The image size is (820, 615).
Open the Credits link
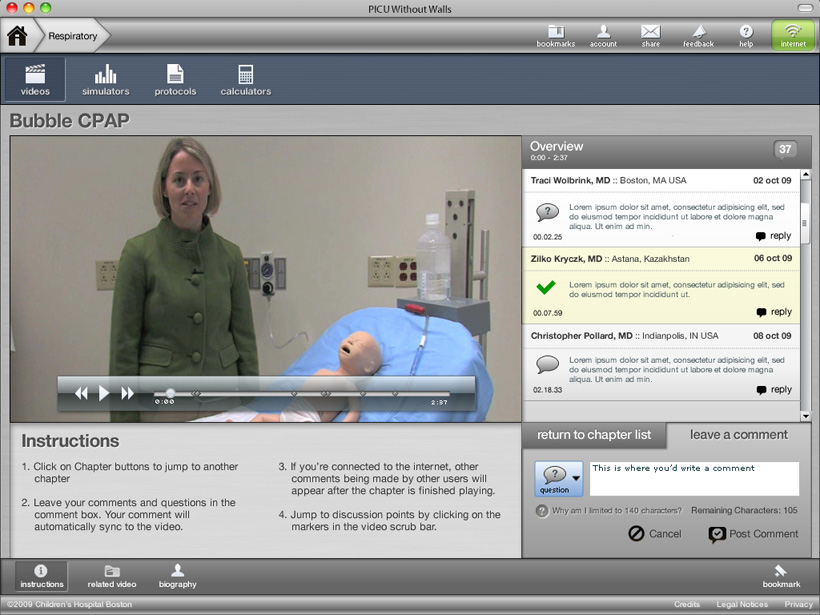[x=687, y=605]
